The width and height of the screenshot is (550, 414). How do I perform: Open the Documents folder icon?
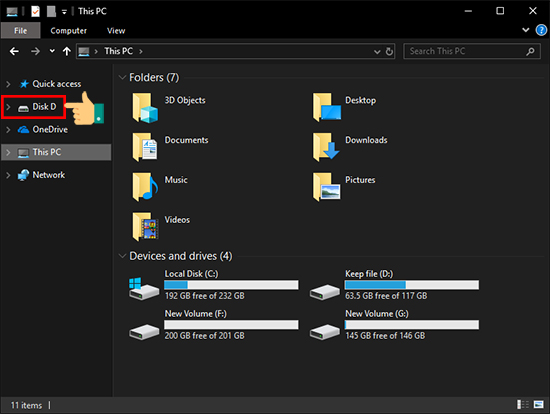[145, 147]
